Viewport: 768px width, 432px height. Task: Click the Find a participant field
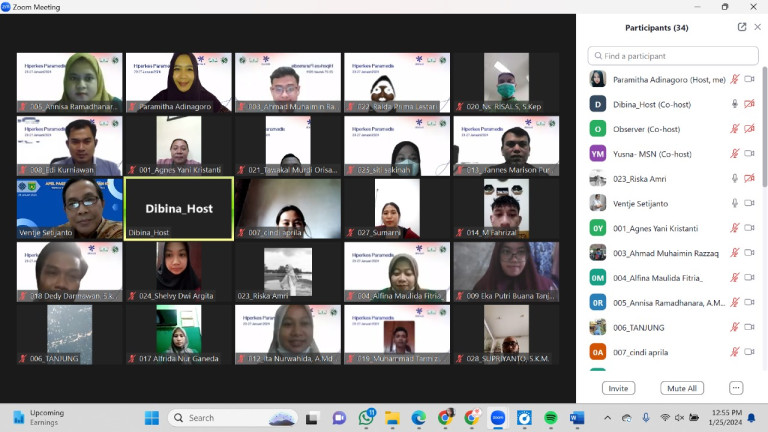(673, 56)
